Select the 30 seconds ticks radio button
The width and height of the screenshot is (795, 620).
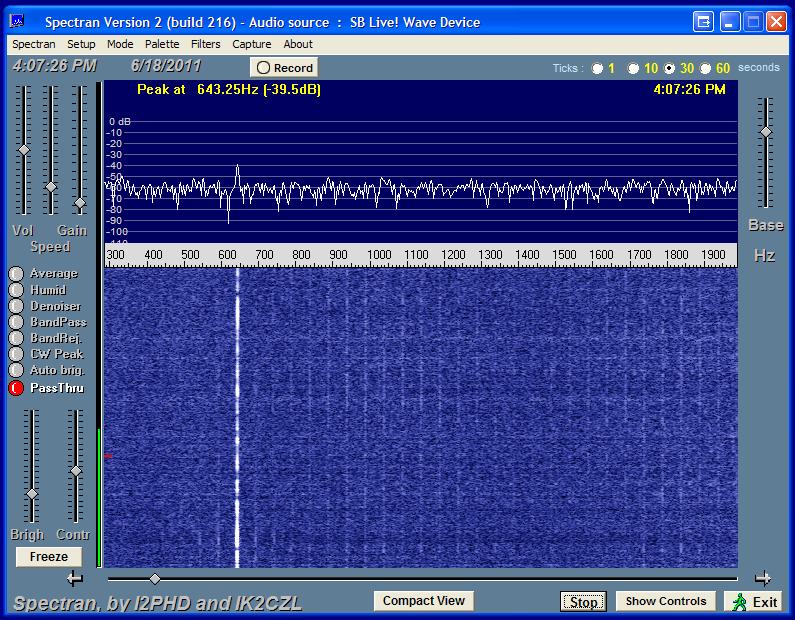click(669, 68)
